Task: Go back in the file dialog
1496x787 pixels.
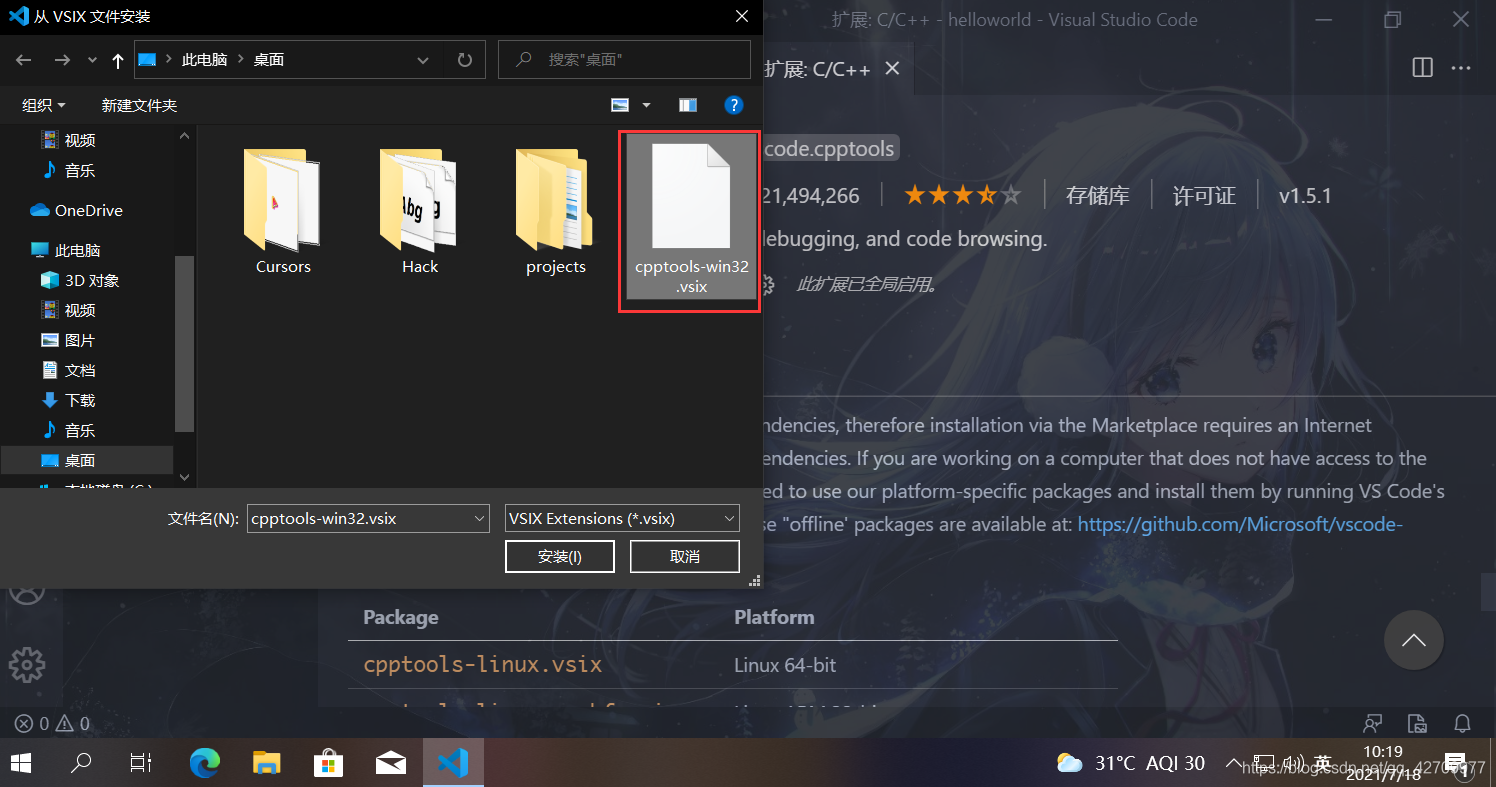Action: tap(24, 60)
